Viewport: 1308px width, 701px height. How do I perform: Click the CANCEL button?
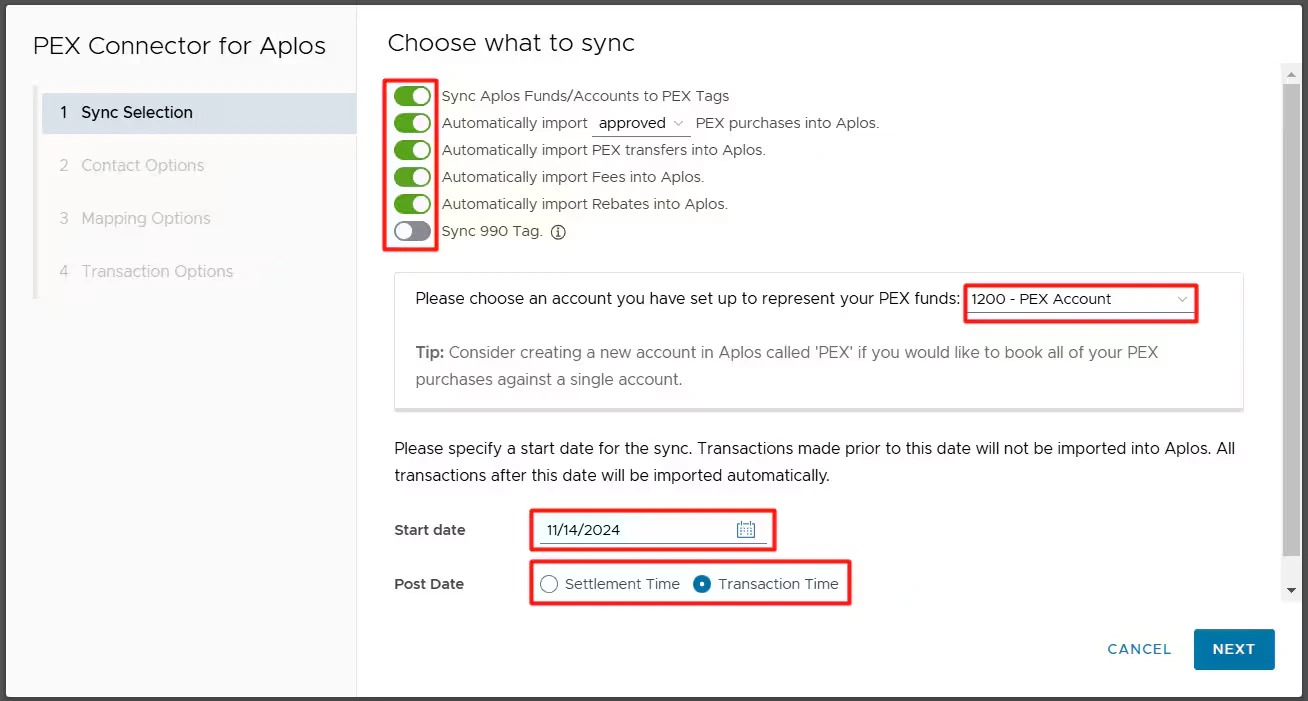tap(1139, 649)
